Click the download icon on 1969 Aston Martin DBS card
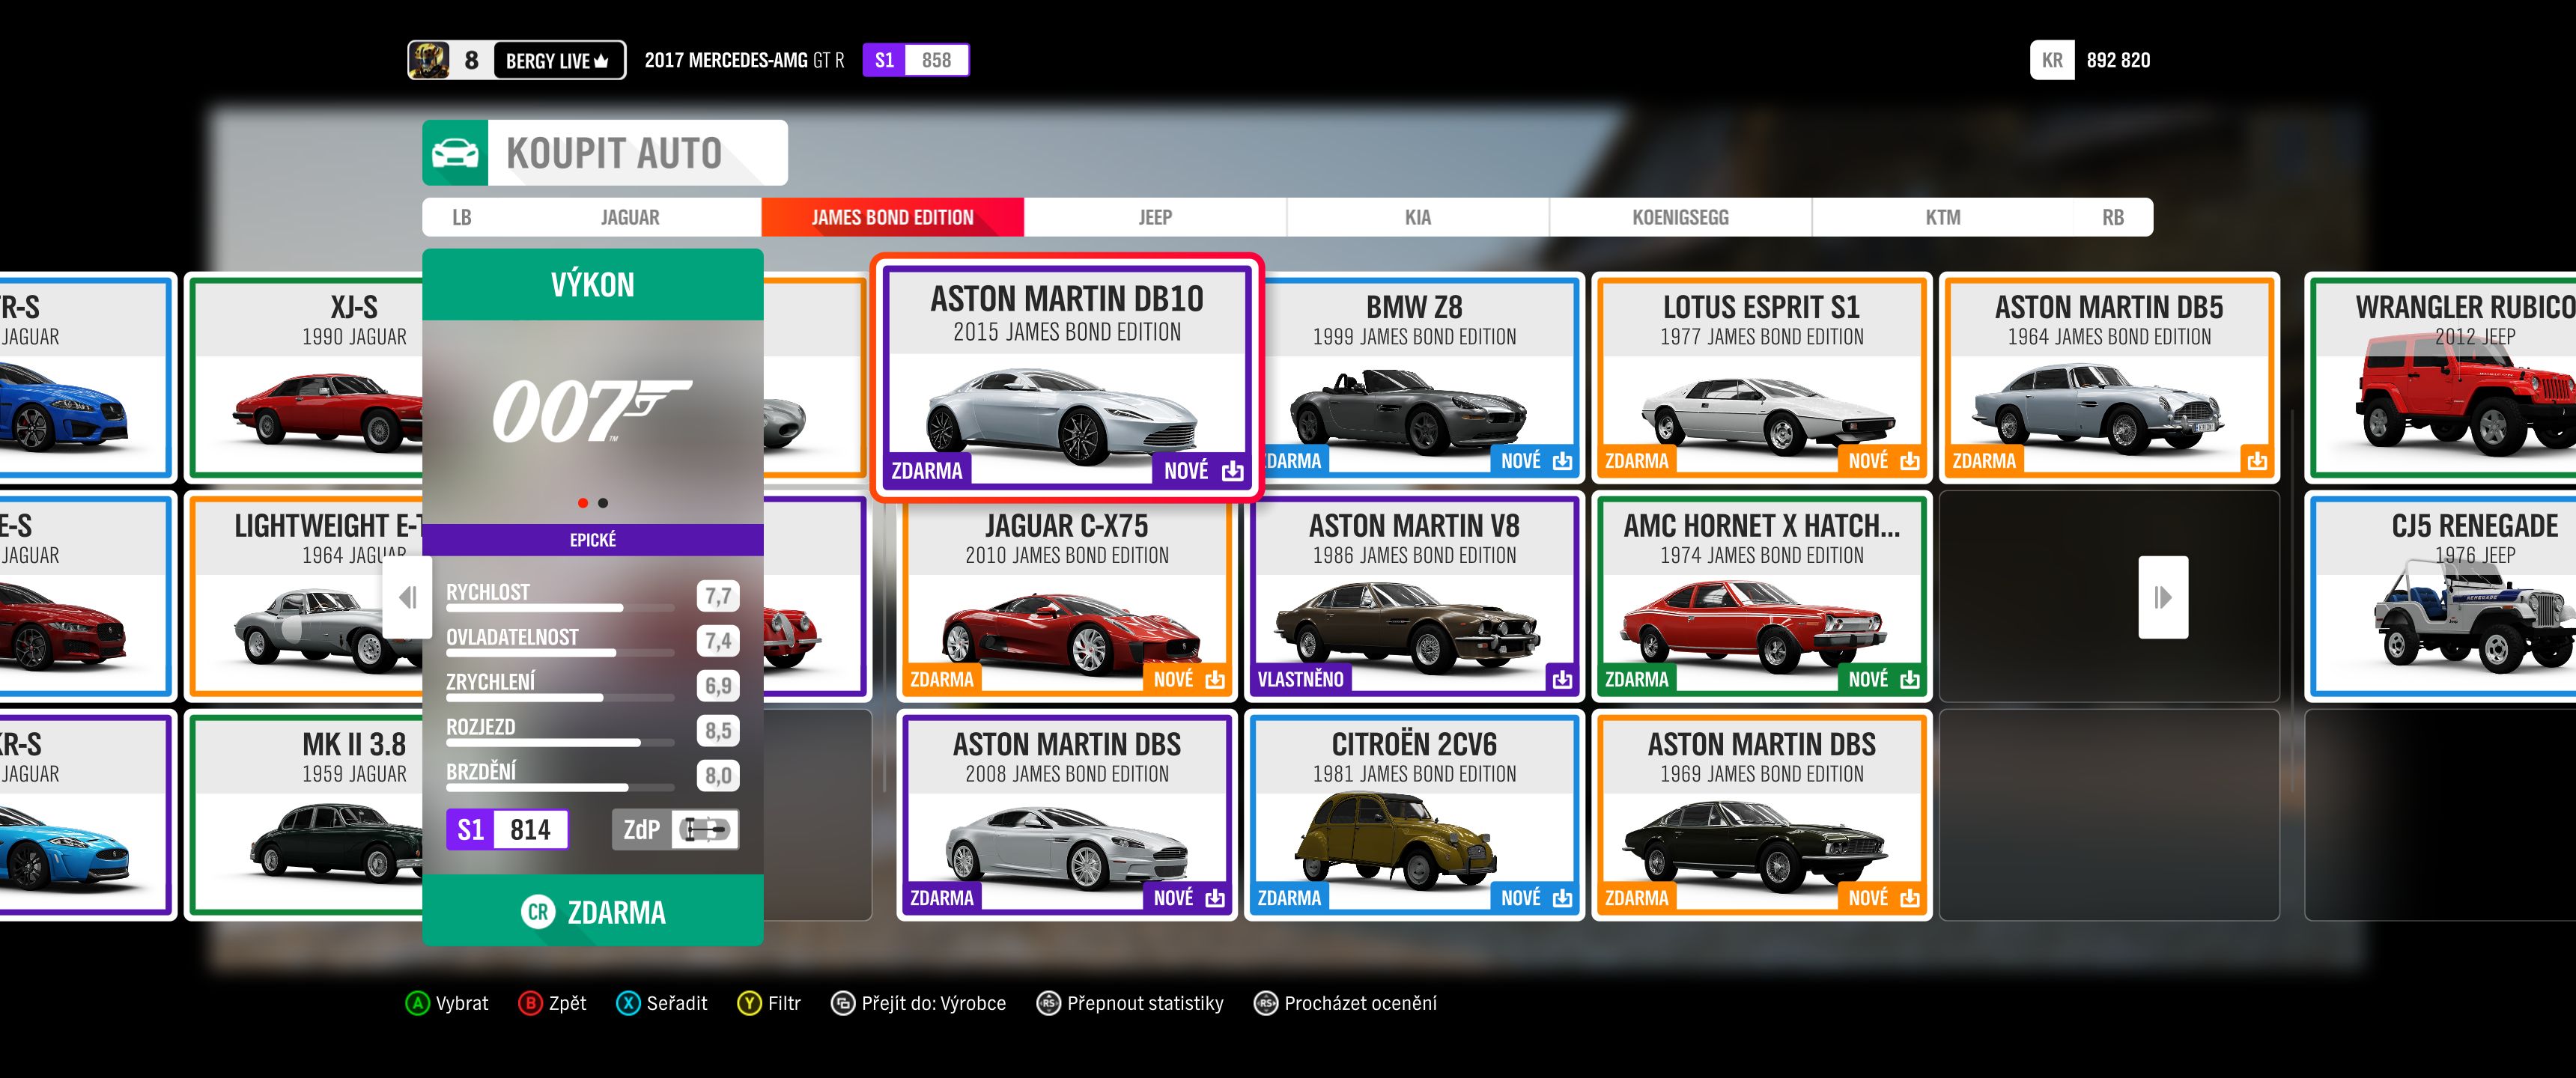This screenshot has width=2576, height=1078. 1910,898
